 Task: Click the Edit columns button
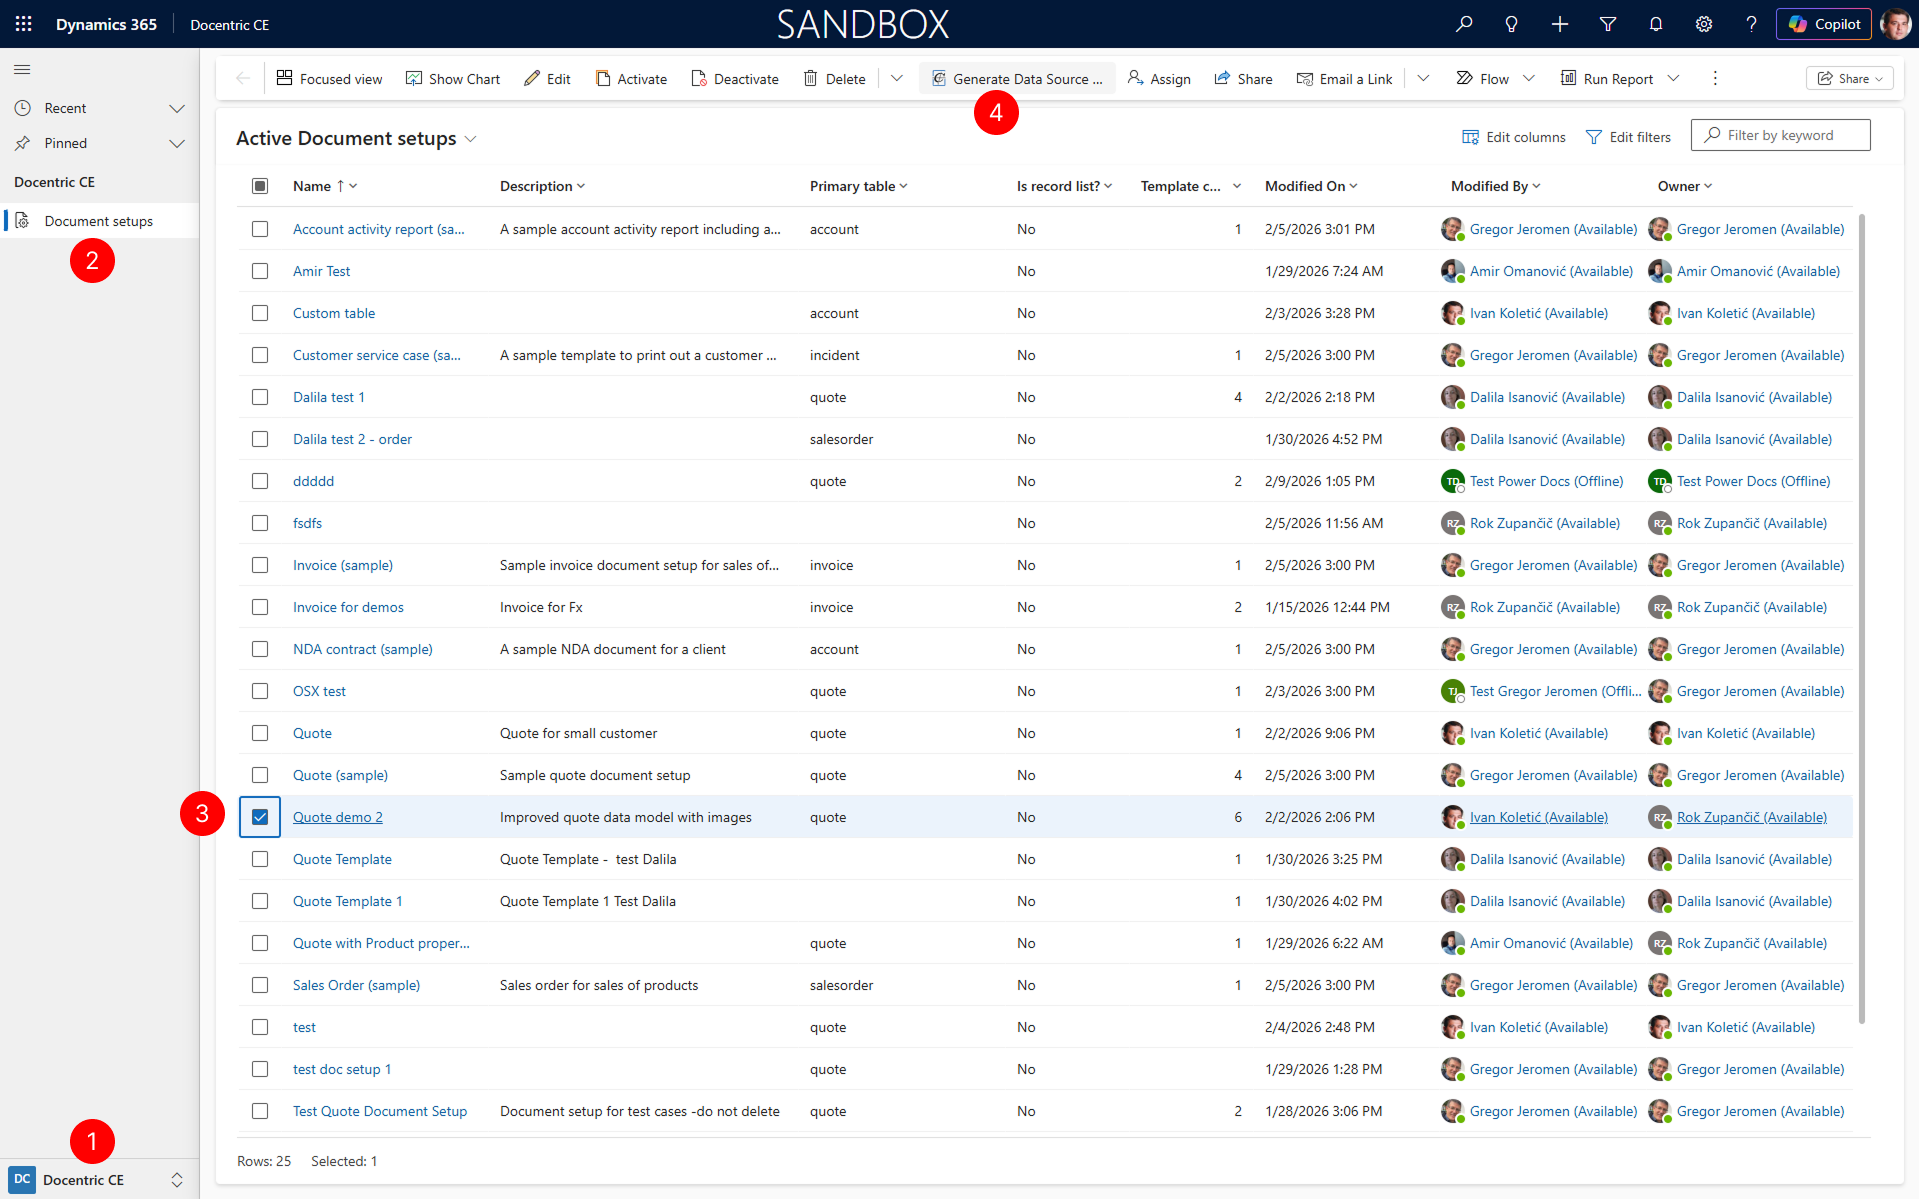[1514, 137]
